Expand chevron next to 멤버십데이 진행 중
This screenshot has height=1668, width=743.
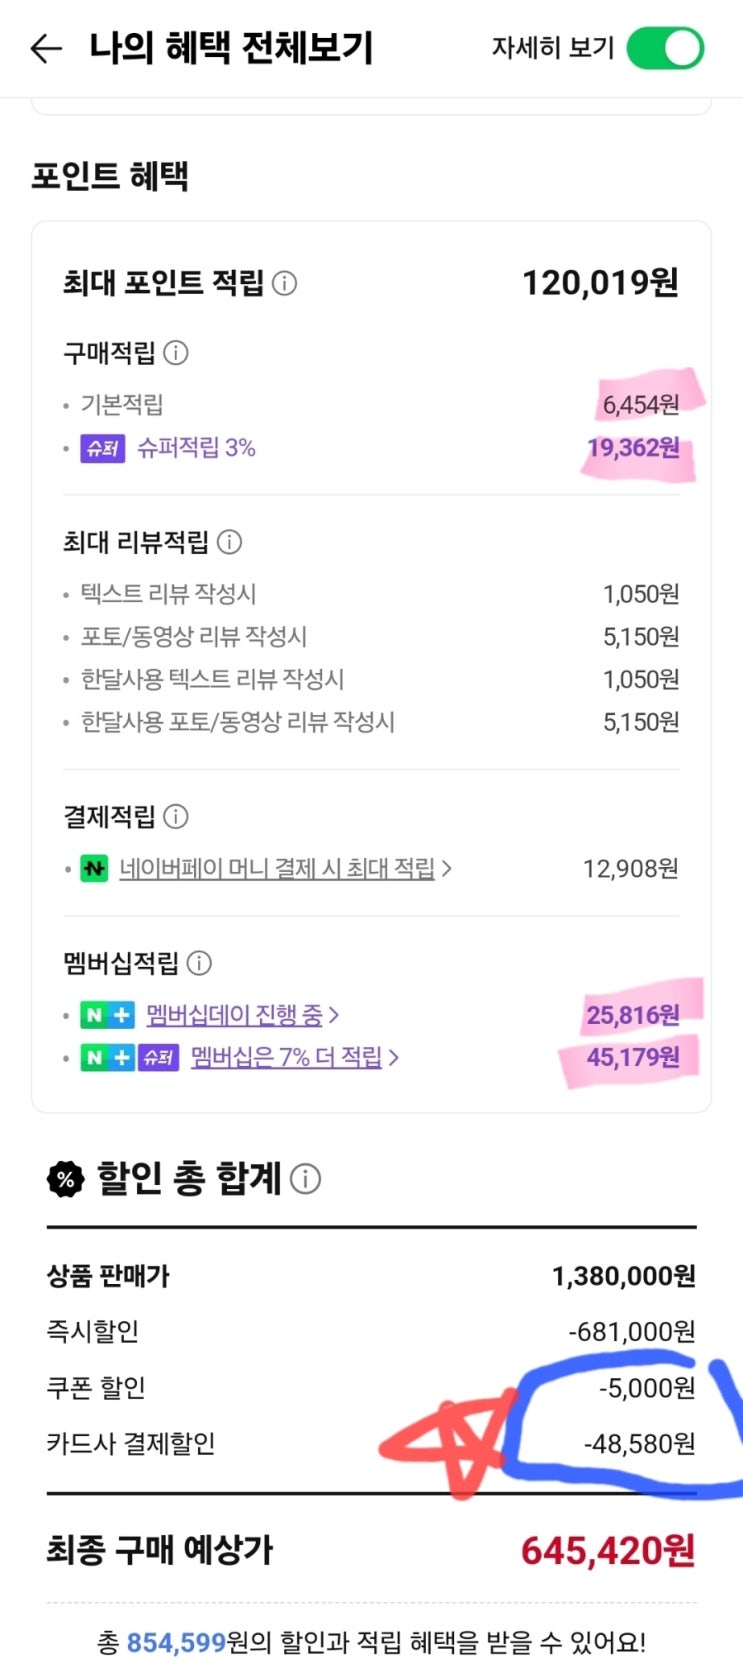[334, 1015]
